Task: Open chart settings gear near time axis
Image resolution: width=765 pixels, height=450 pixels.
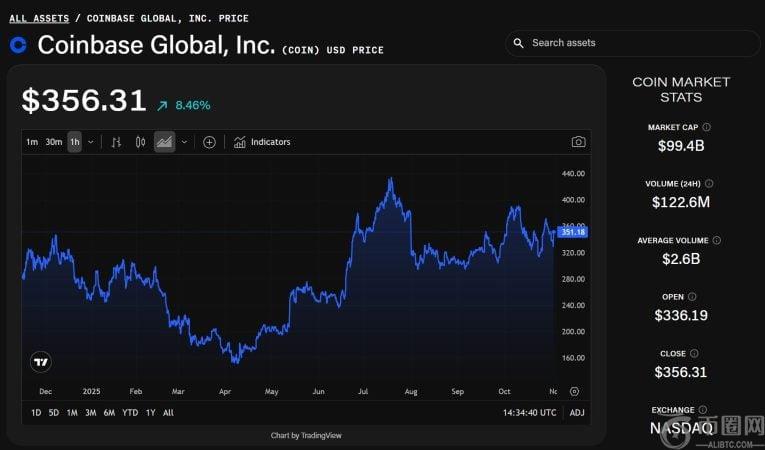Action: coord(574,391)
